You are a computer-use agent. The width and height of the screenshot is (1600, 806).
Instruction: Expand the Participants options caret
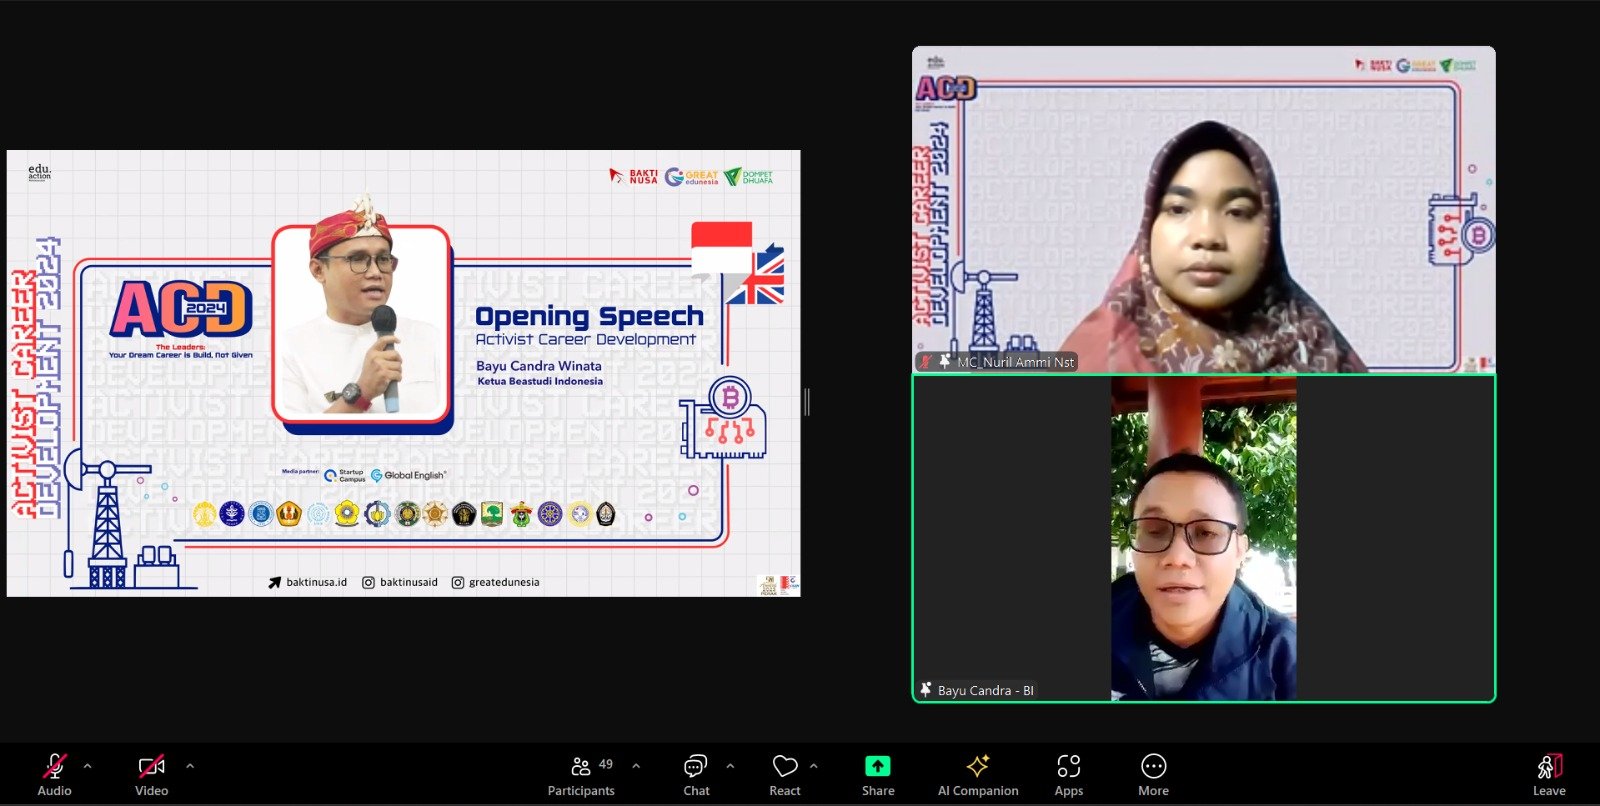[636, 766]
